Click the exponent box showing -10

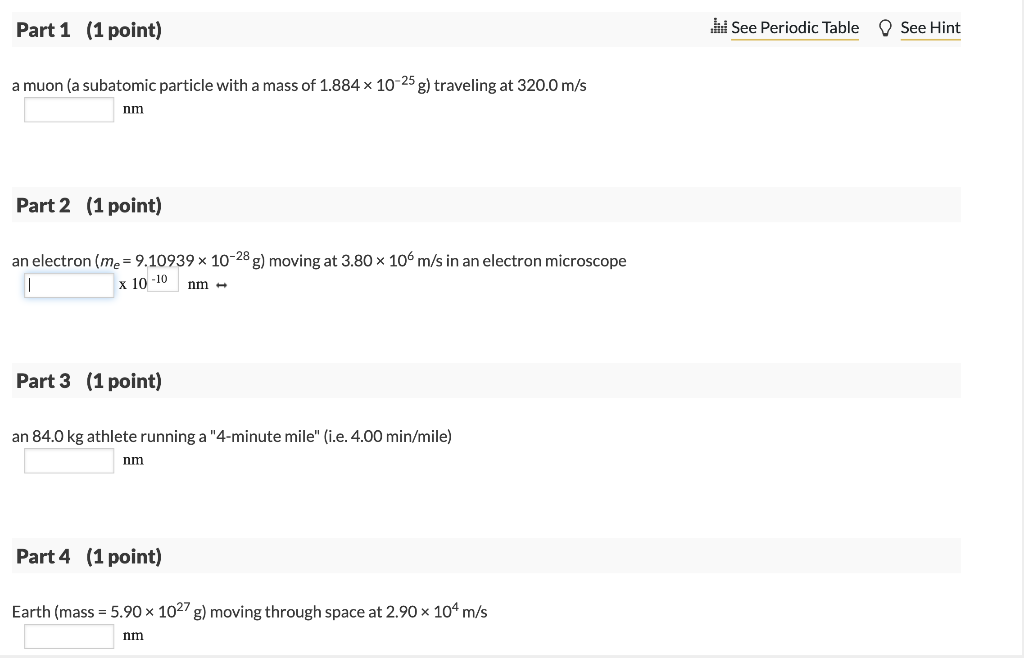(162, 278)
